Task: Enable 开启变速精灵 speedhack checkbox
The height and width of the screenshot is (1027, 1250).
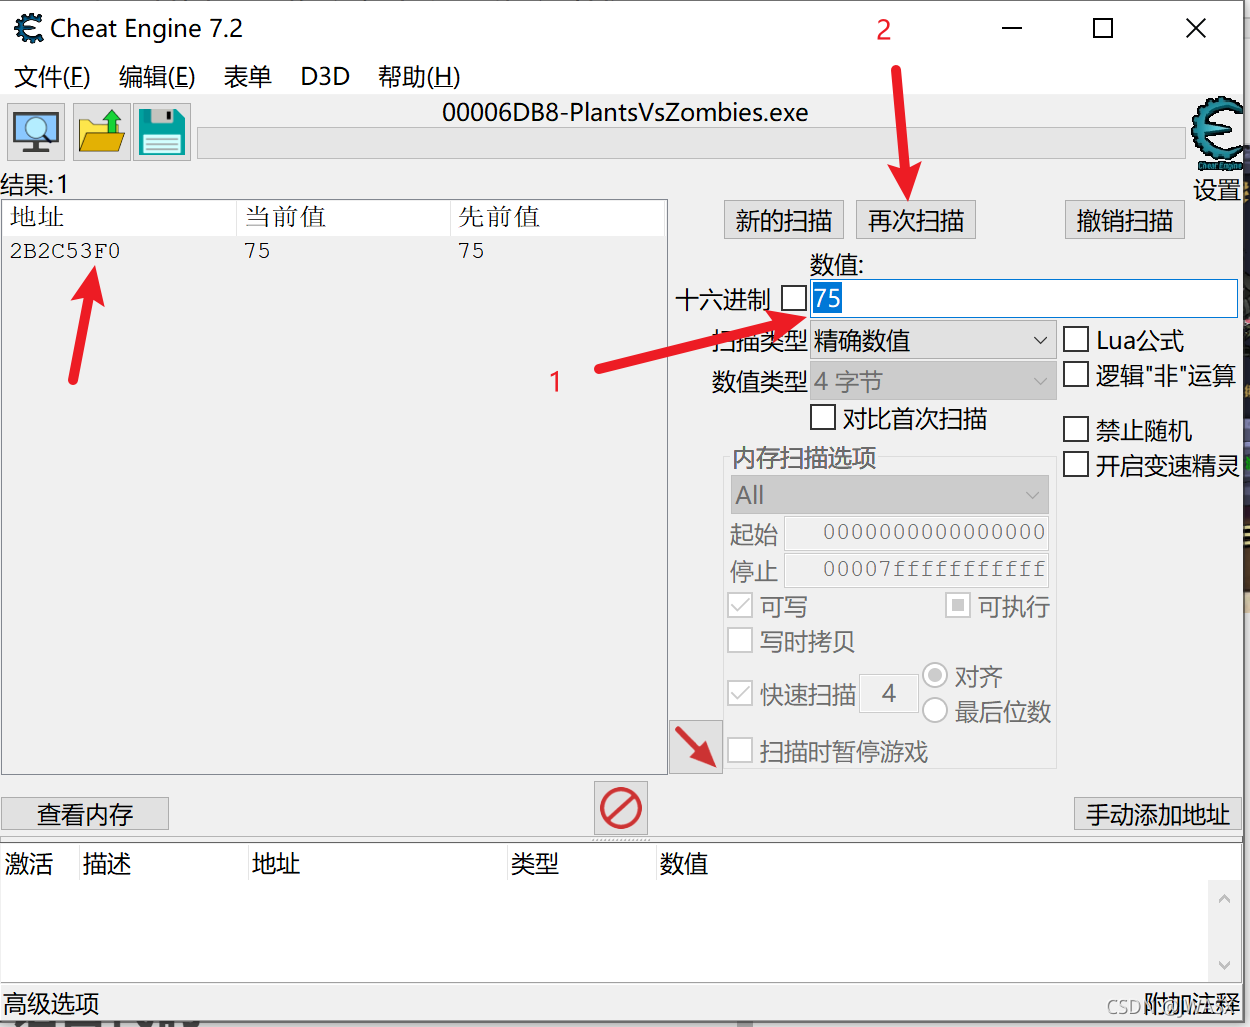Action: pos(1076,465)
